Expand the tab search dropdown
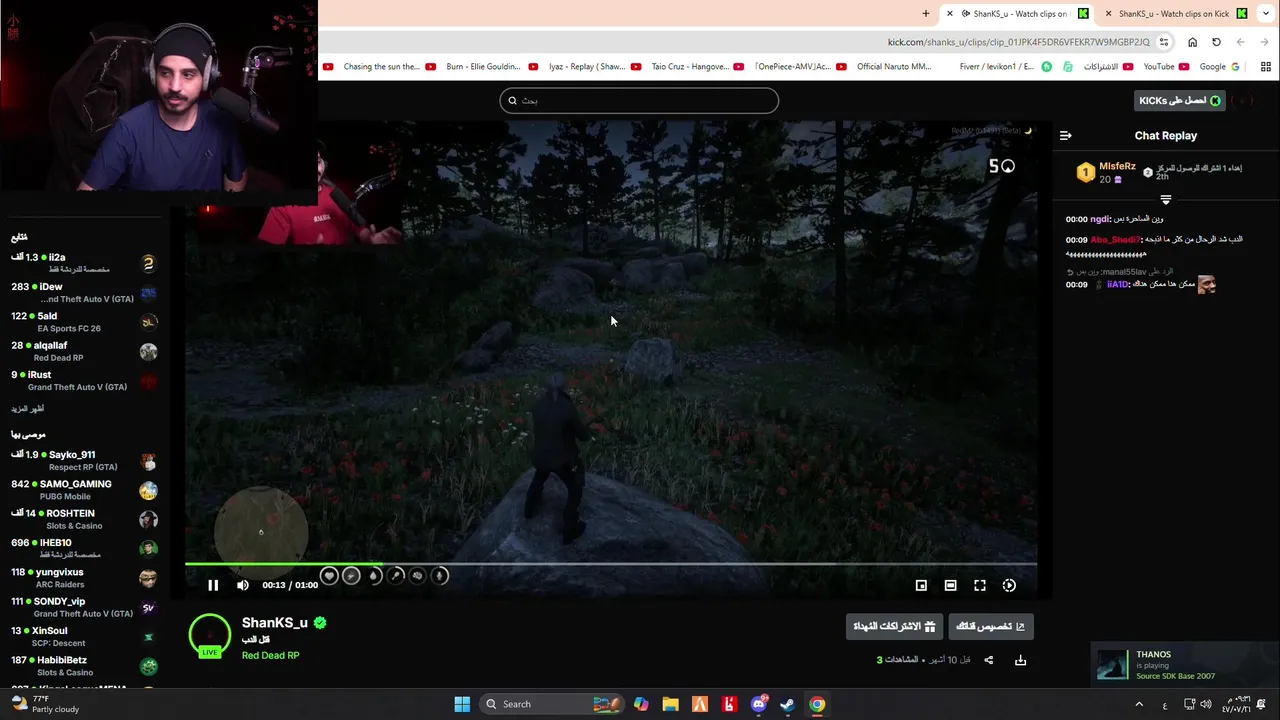 point(1266,14)
